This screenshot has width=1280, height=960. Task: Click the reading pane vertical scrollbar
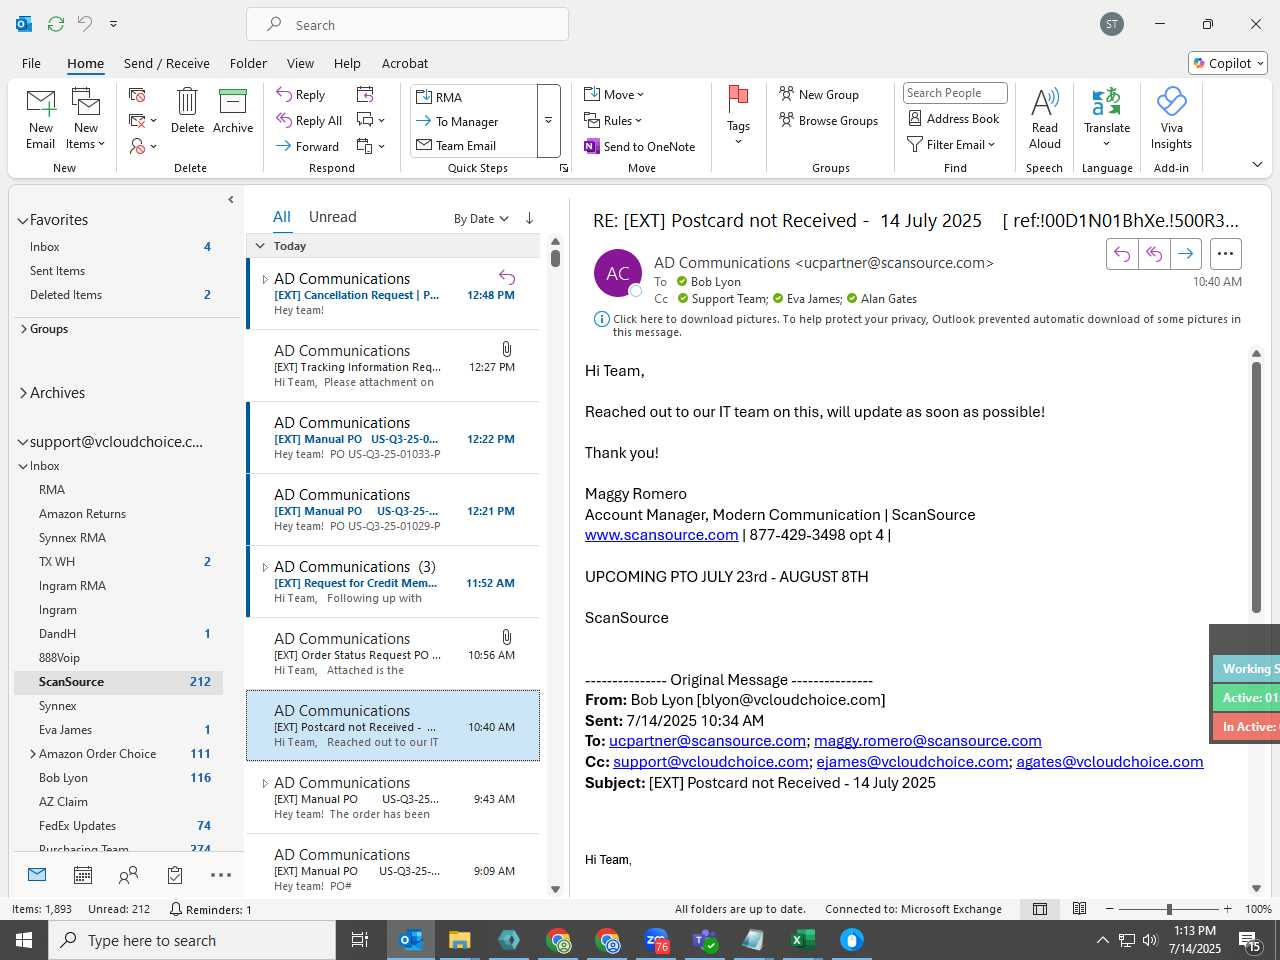click(x=1256, y=487)
